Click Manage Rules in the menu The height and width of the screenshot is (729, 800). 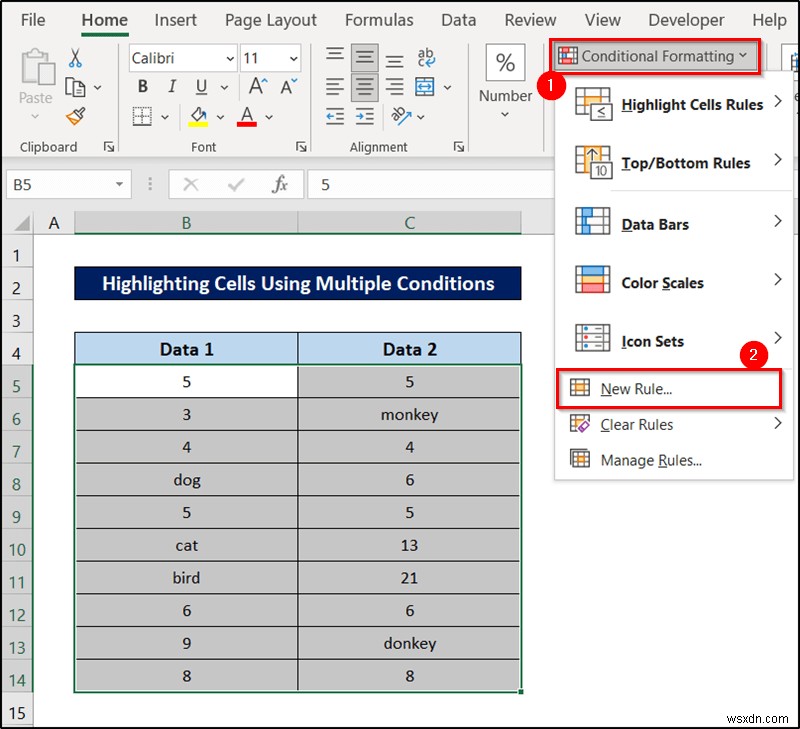pyautogui.click(x=651, y=458)
